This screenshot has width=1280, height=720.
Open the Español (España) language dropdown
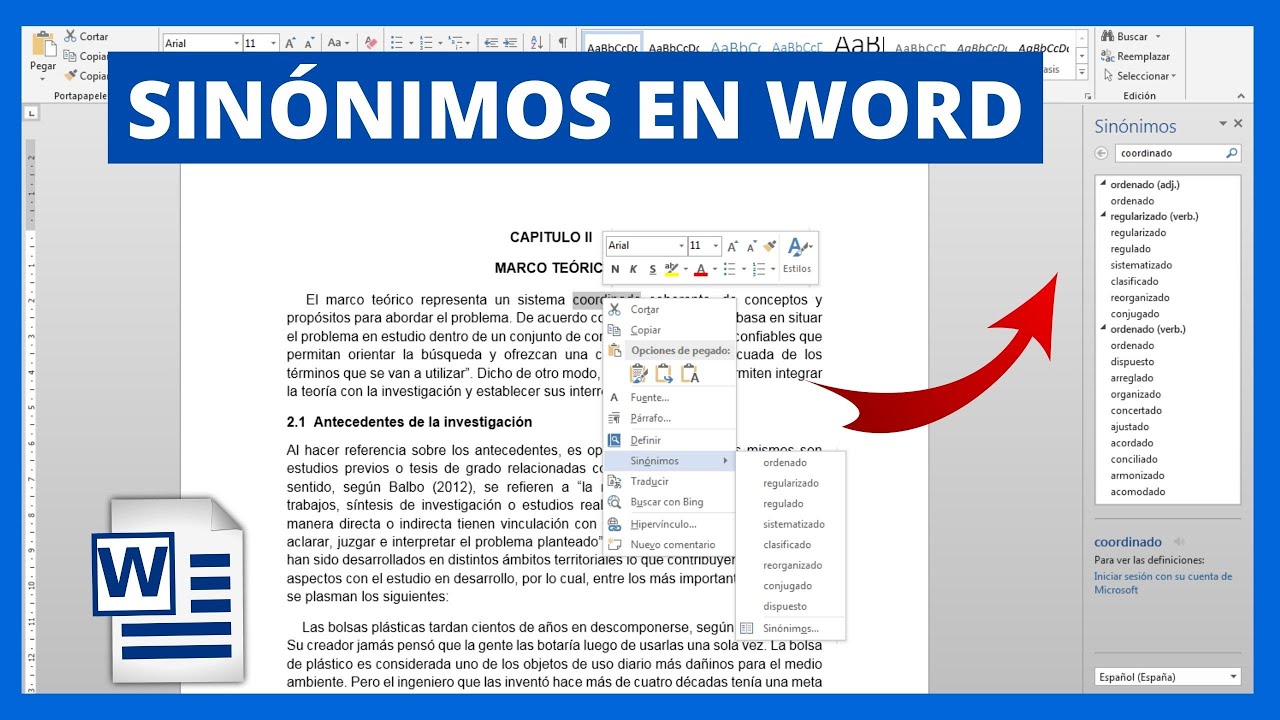pos(1234,677)
